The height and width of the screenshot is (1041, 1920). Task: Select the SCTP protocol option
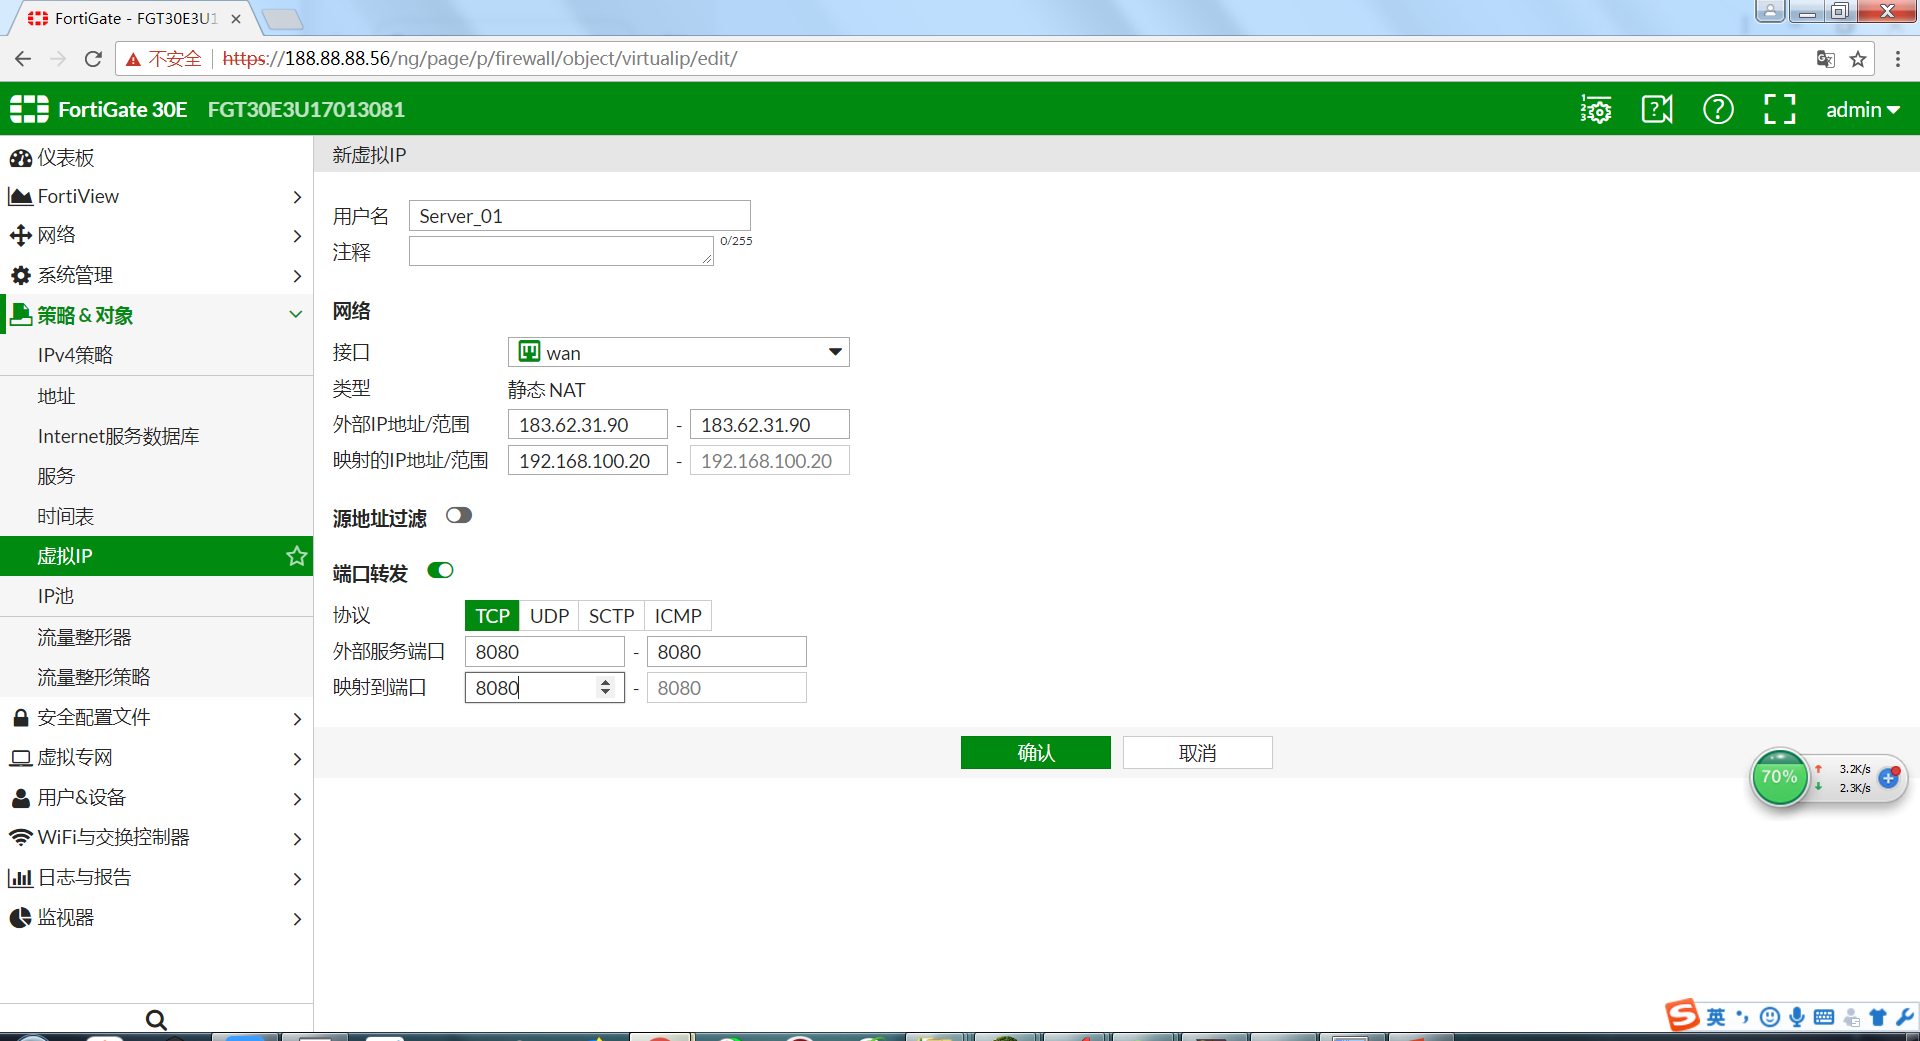tap(611, 616)
